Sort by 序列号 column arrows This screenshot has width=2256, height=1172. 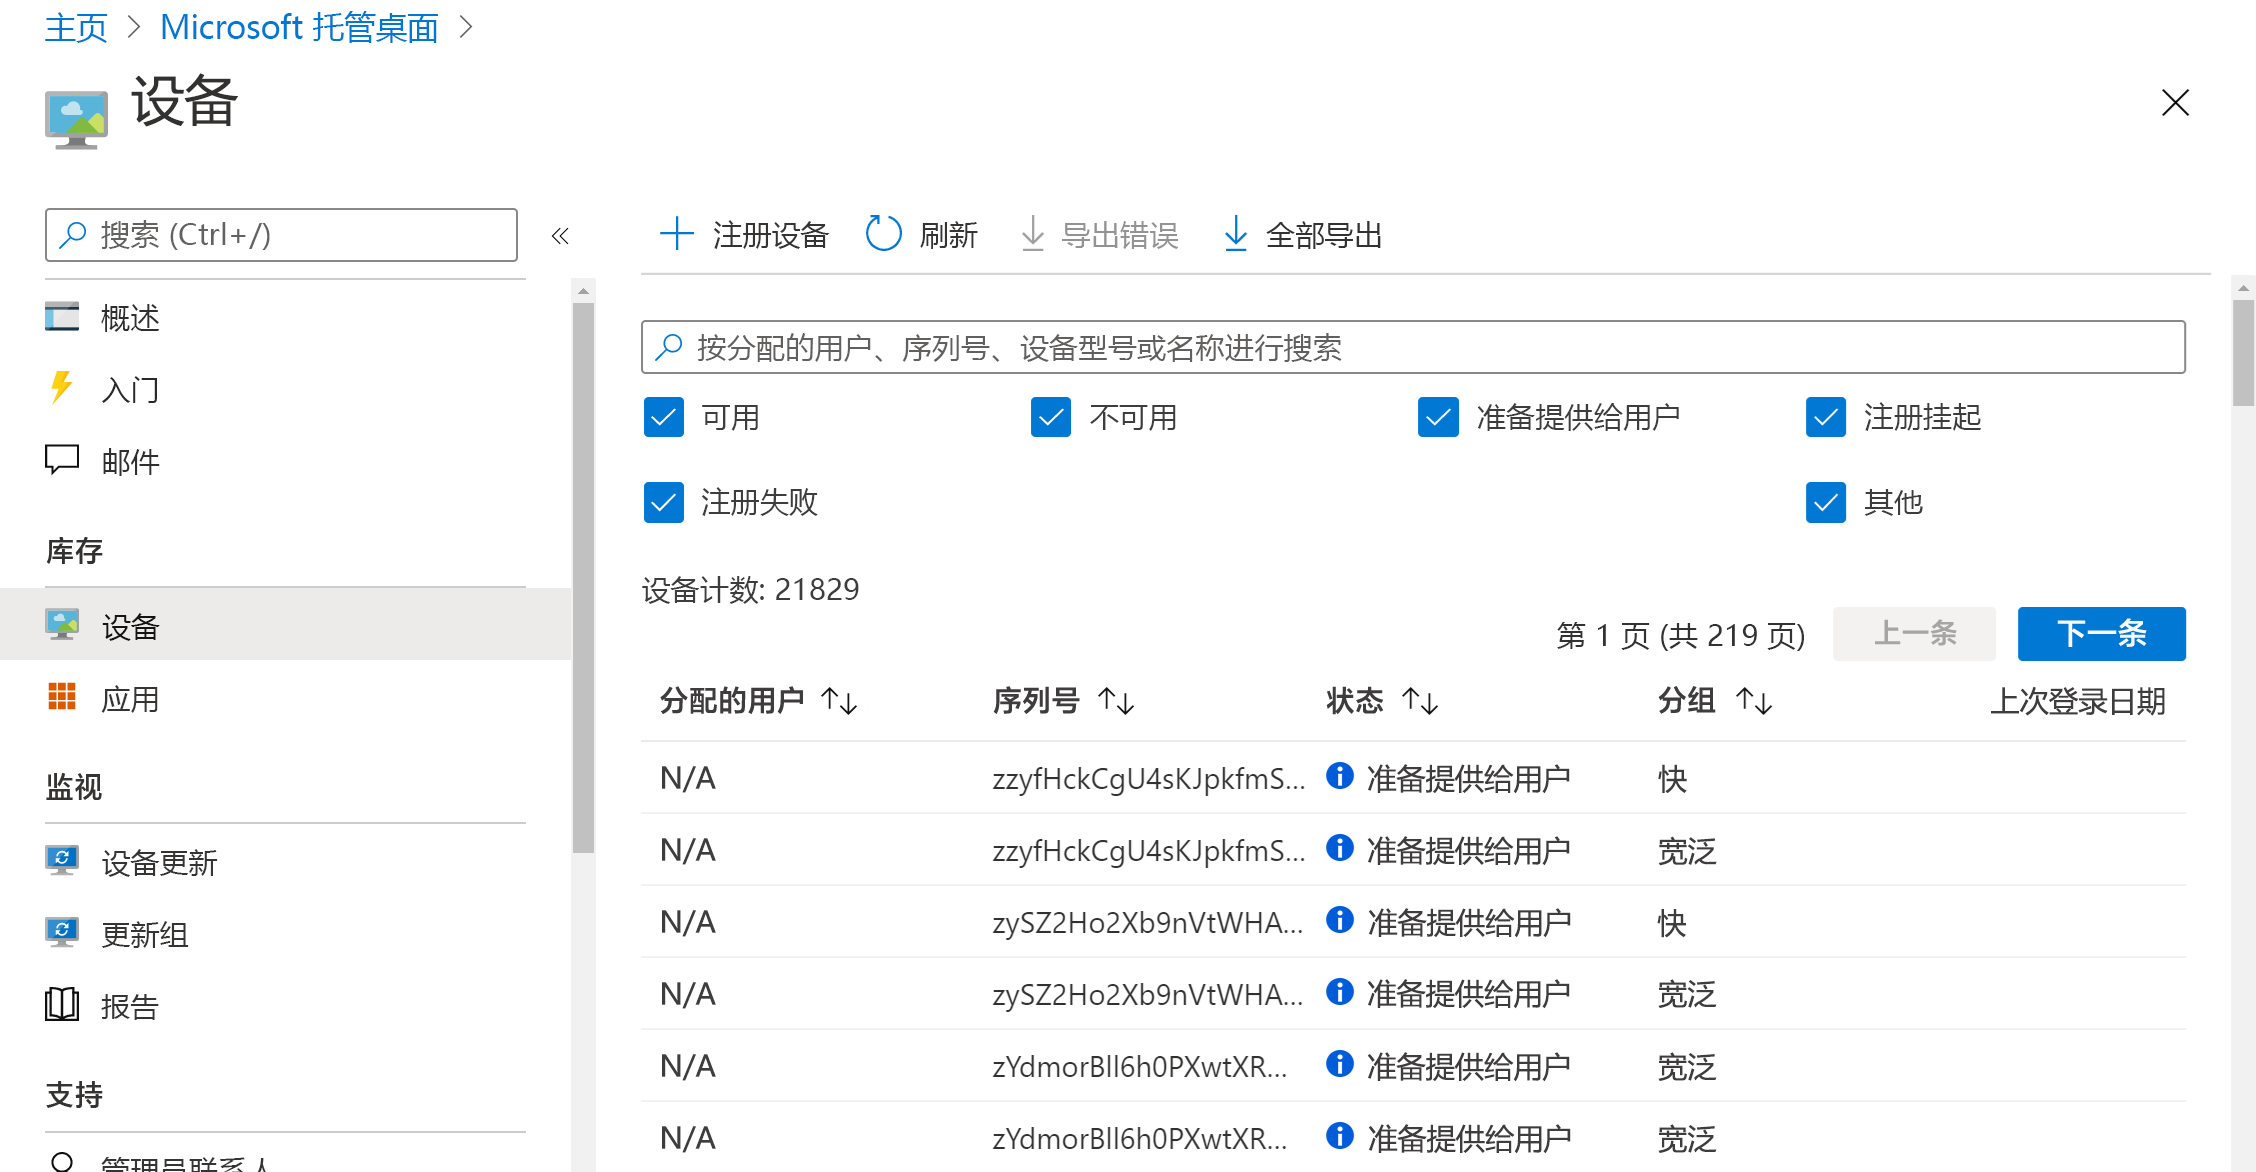pos(1116,701)
